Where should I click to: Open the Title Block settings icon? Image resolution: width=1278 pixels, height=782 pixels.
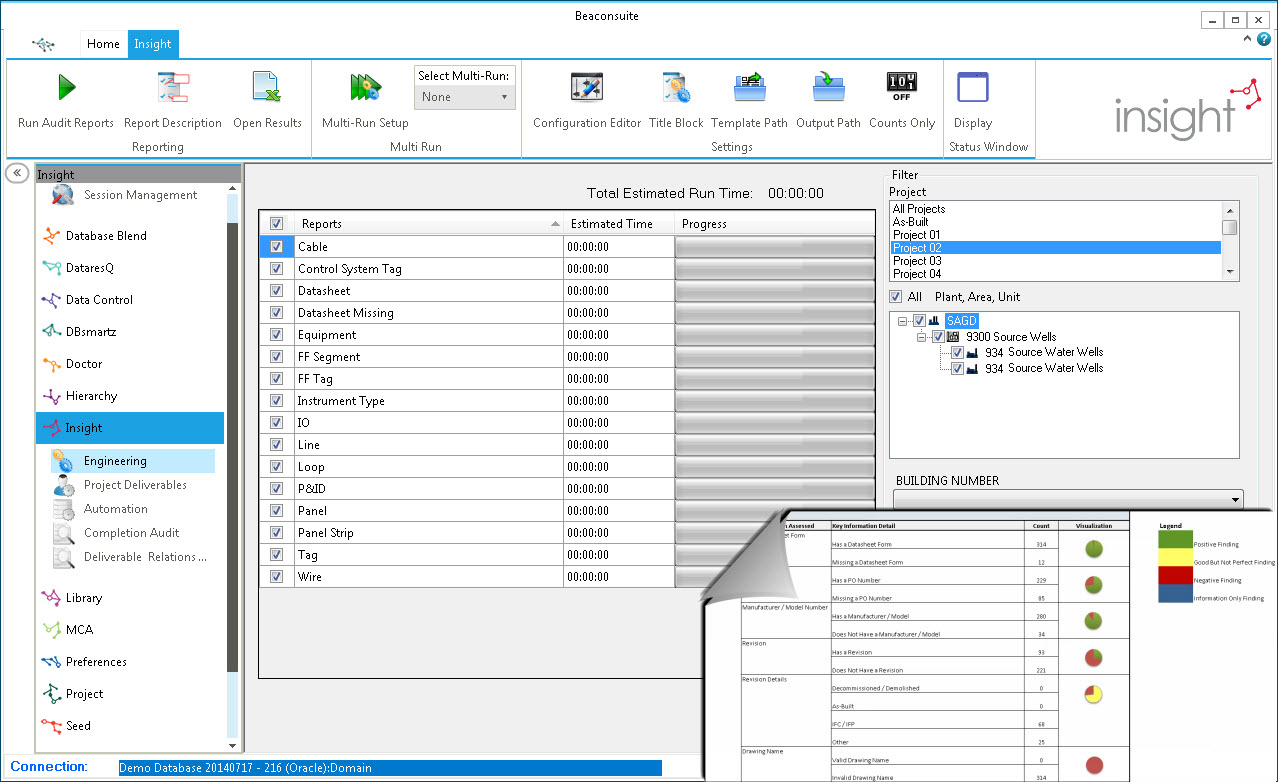tap(676, 88)
